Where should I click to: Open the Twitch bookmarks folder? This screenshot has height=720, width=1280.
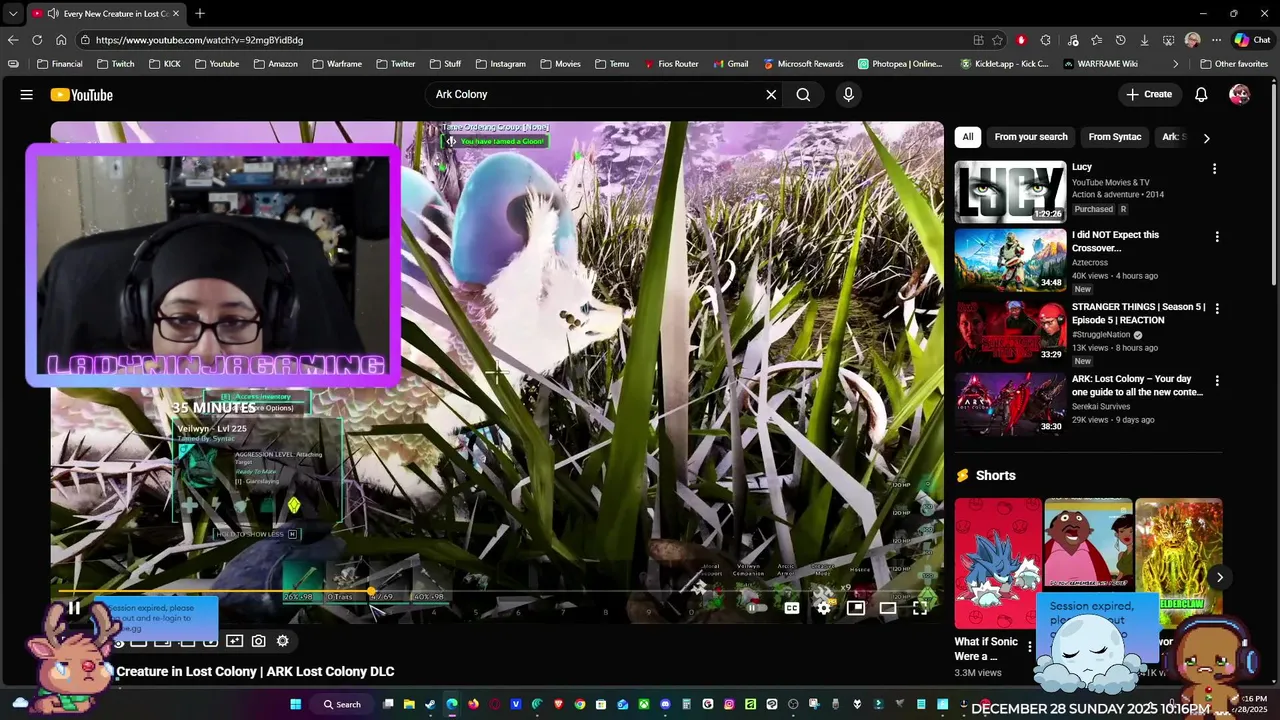click(x=116, y=64)
